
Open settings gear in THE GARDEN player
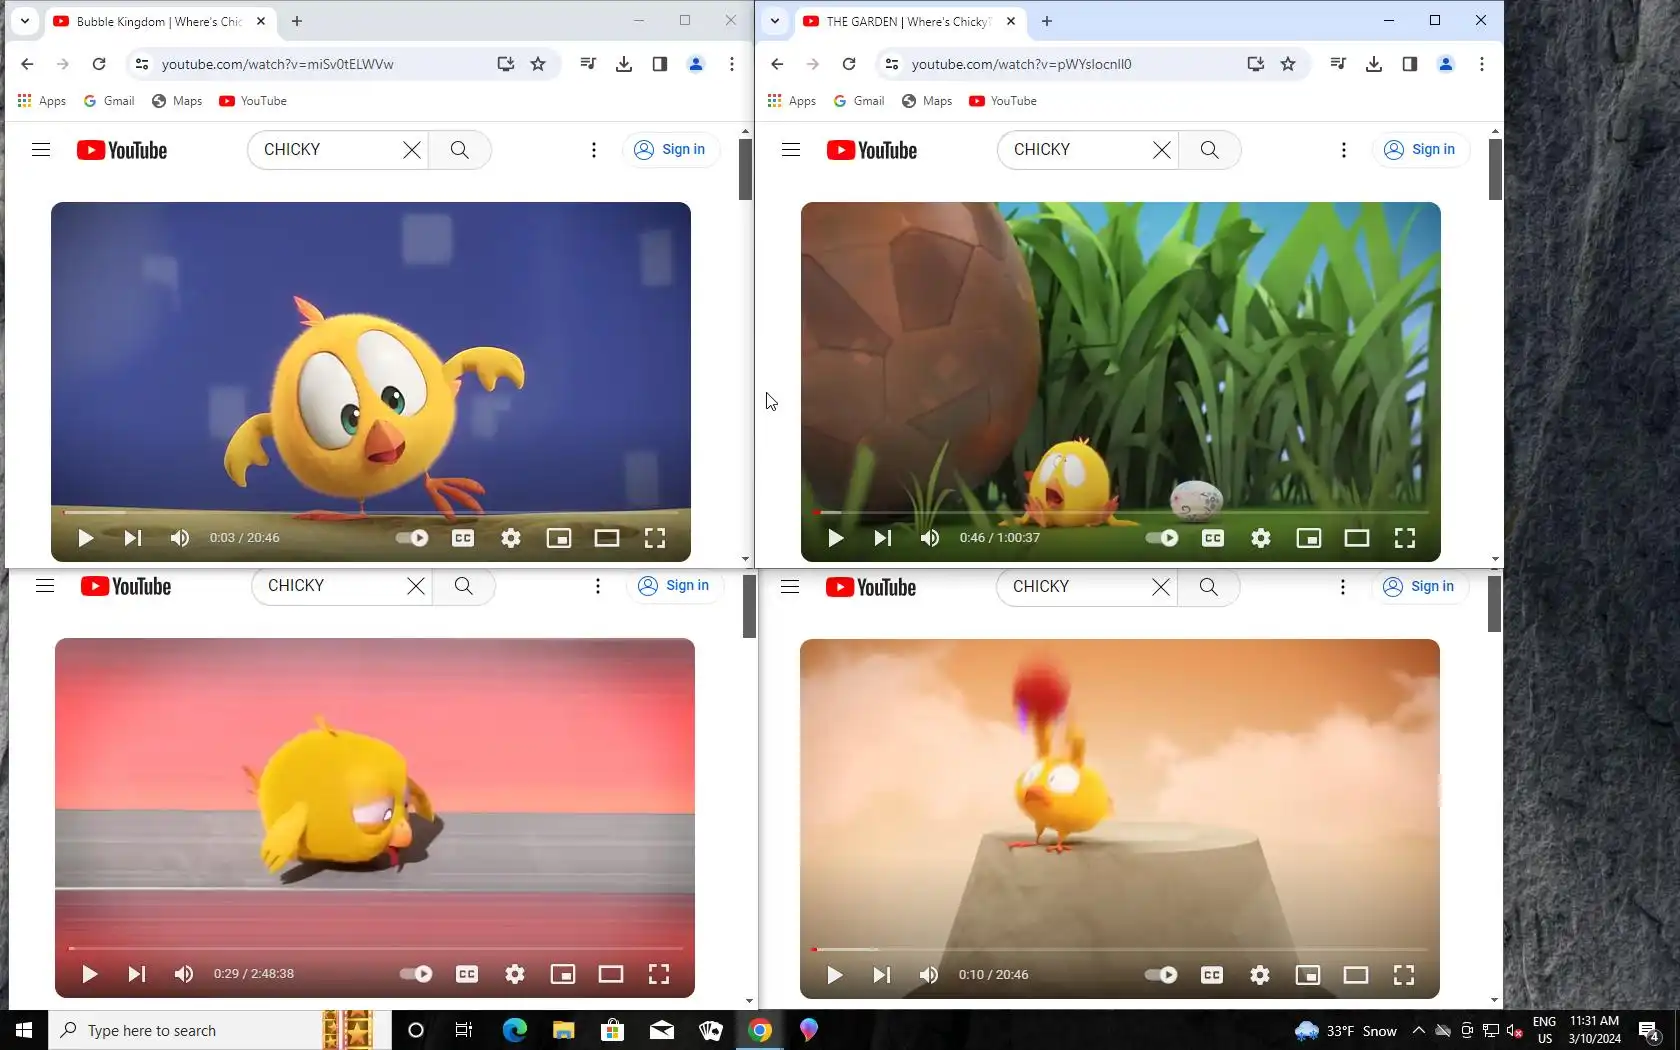(1261, 538)
